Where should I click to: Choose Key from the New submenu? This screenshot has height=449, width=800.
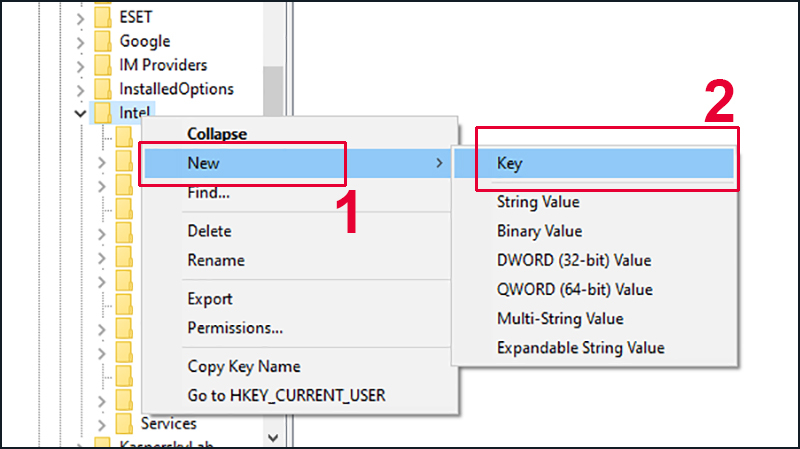tap(510, 163)
